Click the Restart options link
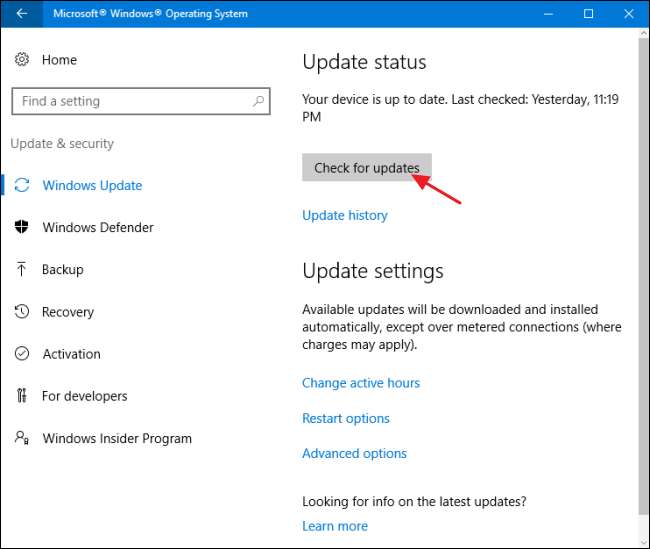Image resolution: width=650 pixels, height=549 pixels. coord(345,418)
